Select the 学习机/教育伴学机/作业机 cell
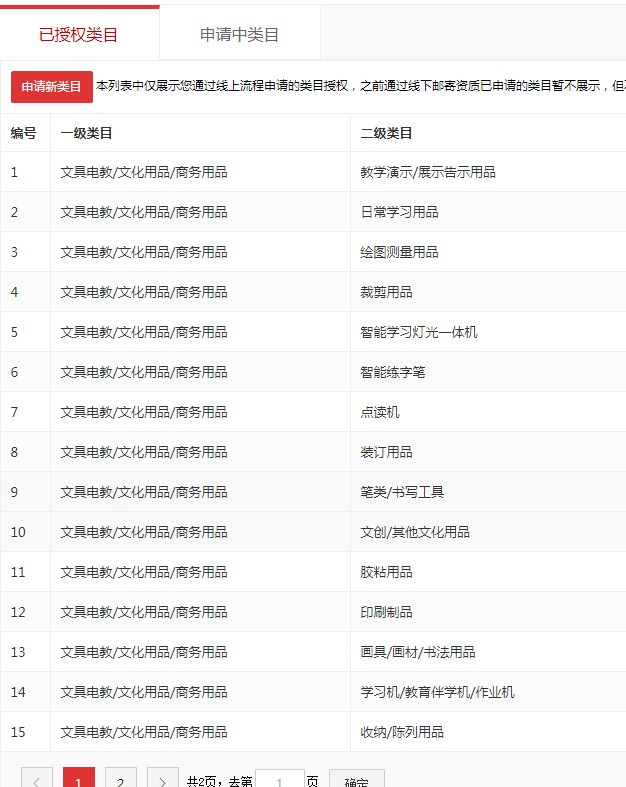The height and width of the screenshot is (787, 626). point(488,692)
